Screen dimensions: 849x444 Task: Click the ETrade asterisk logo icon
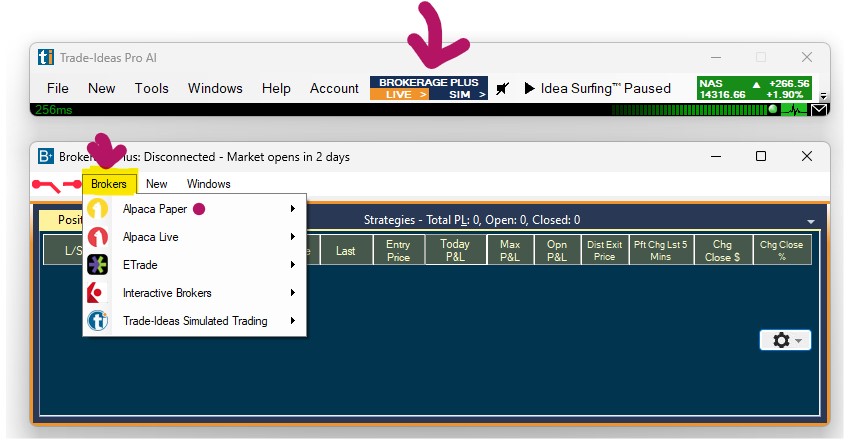97,265
